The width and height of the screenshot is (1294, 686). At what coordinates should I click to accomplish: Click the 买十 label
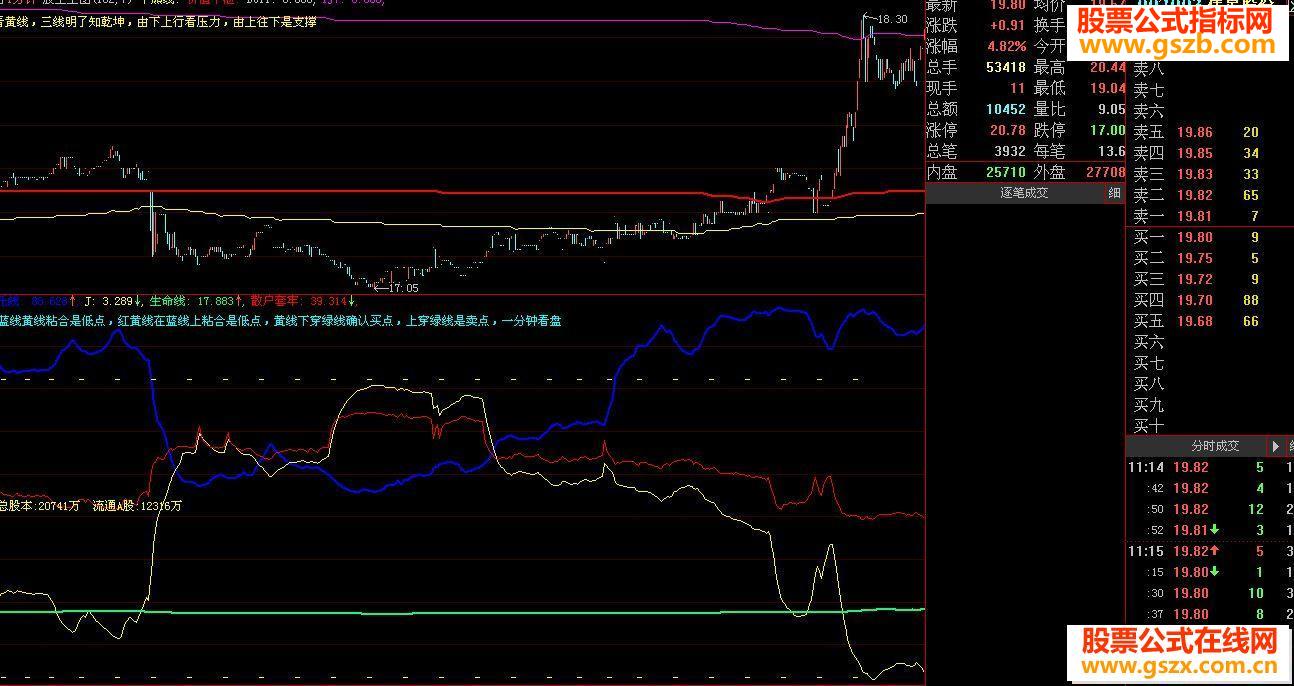(1148, 426)
